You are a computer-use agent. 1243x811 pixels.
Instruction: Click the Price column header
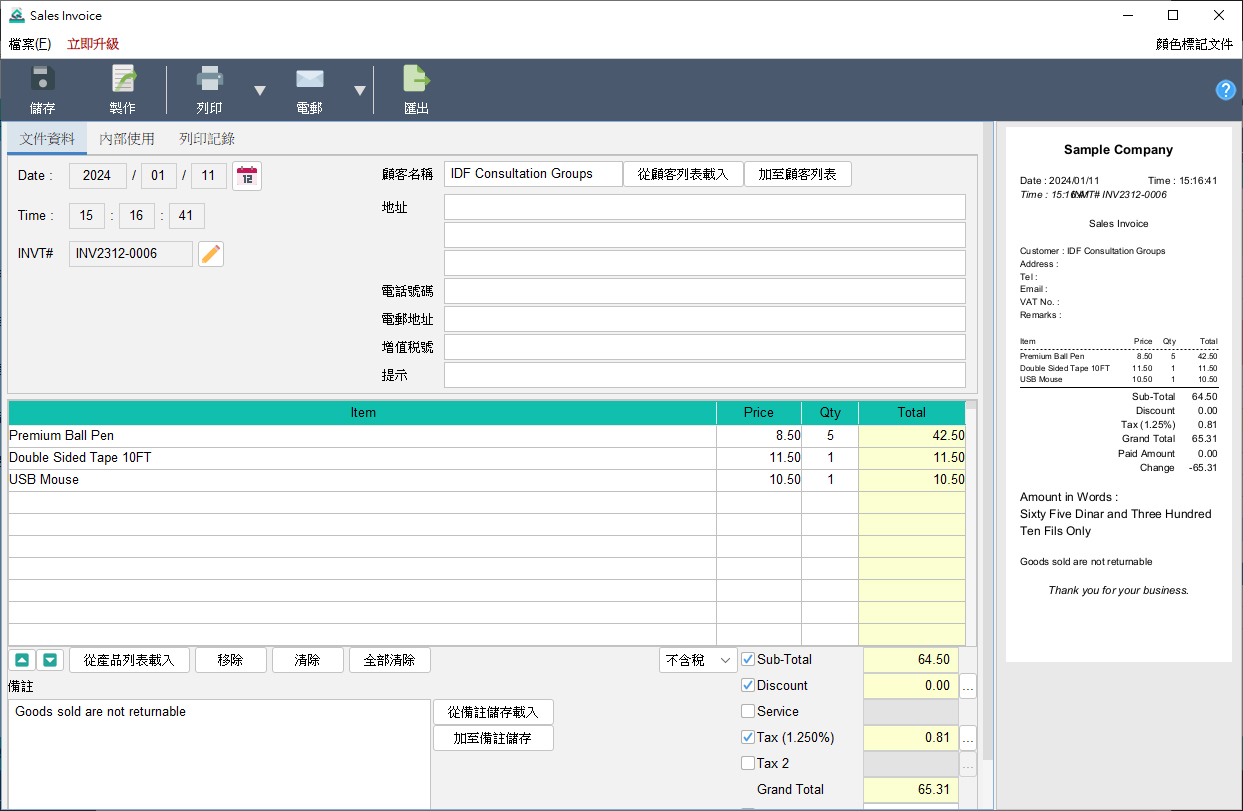pos(759,413)
